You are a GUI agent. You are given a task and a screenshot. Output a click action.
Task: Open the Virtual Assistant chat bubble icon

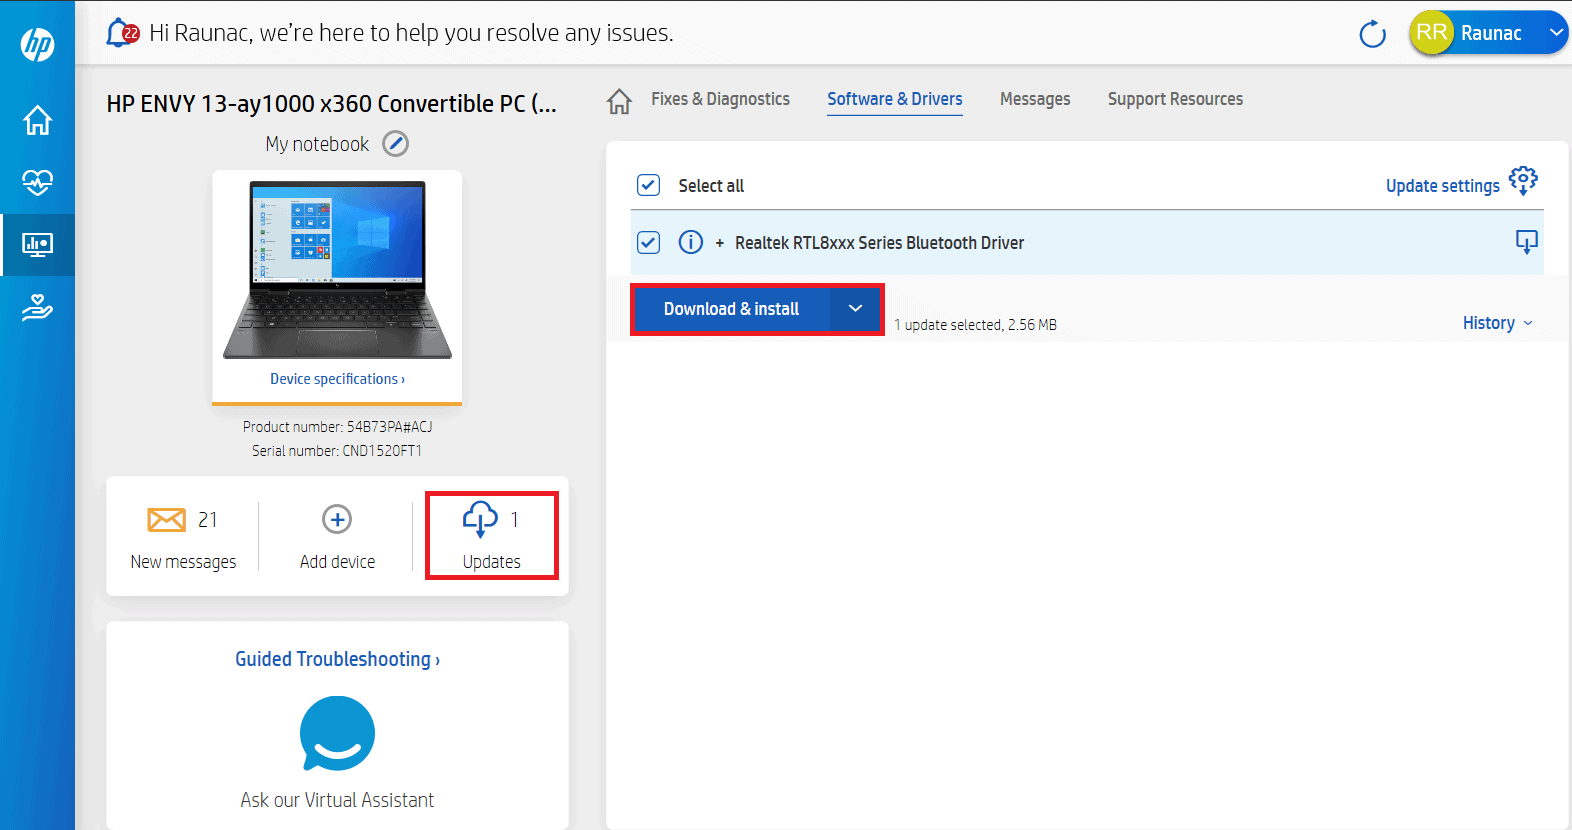click(x=337, y=734)
